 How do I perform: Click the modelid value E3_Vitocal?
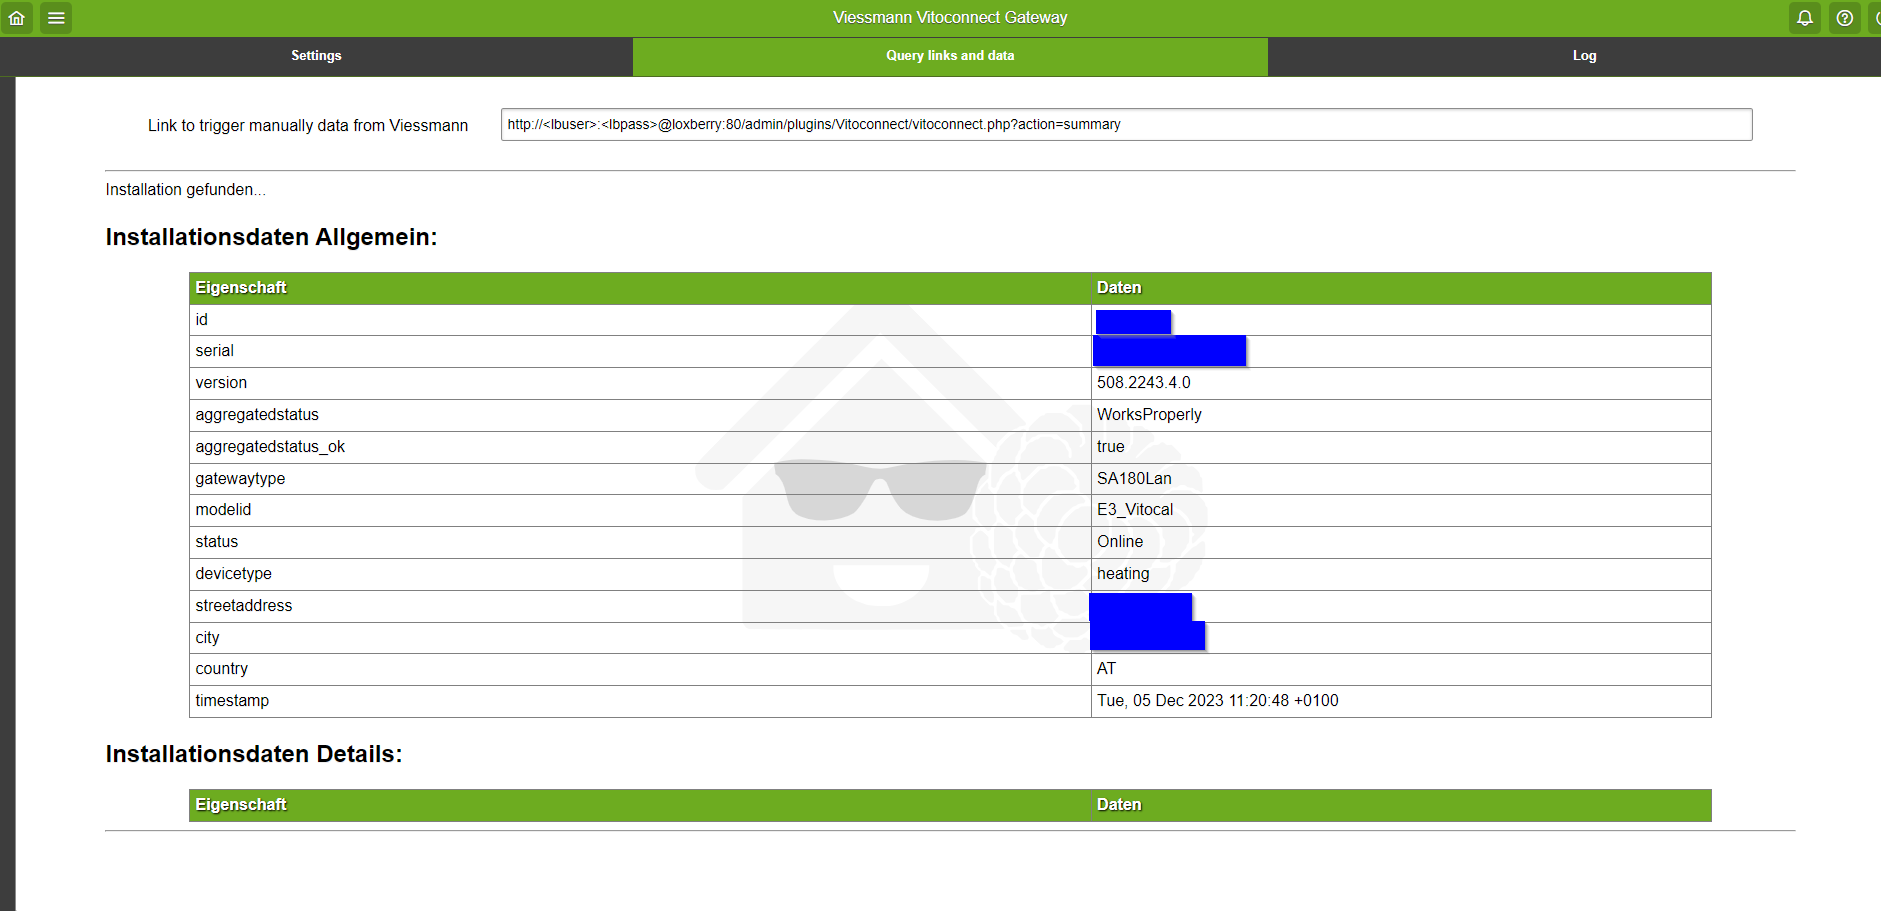tap(1135, 510)
